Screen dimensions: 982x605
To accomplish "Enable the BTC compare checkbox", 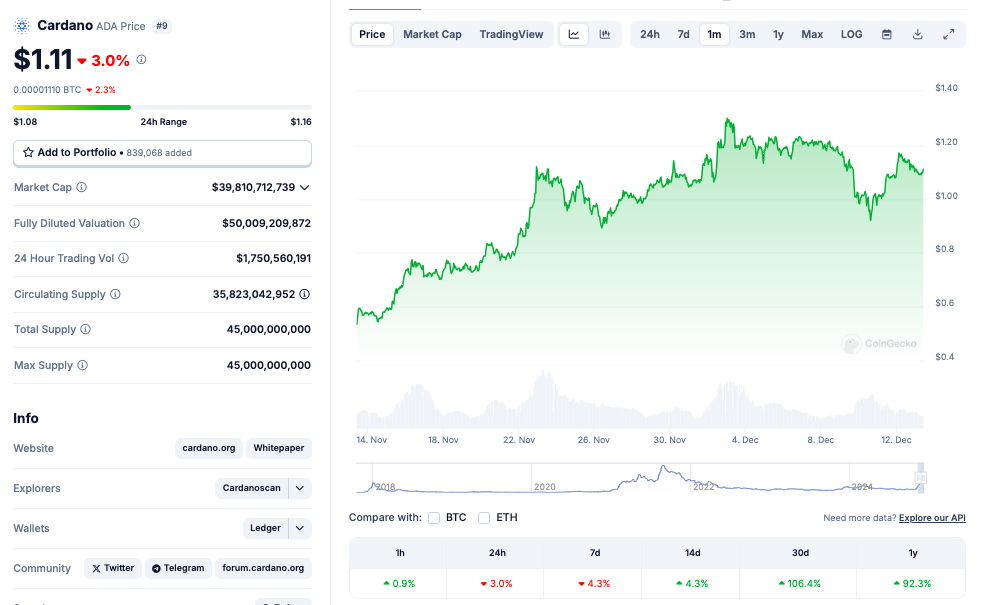I will 434,518.
